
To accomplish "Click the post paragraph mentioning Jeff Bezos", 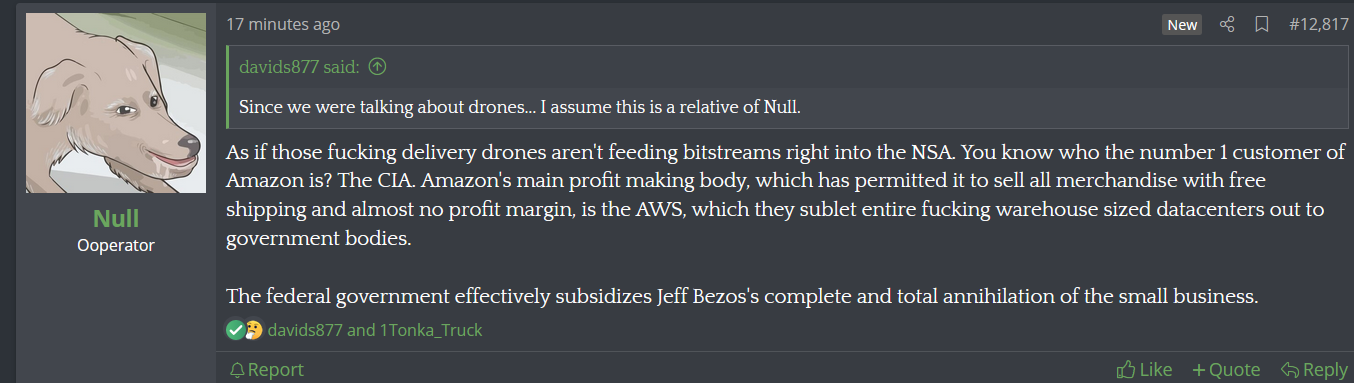I will click(742, 296).
